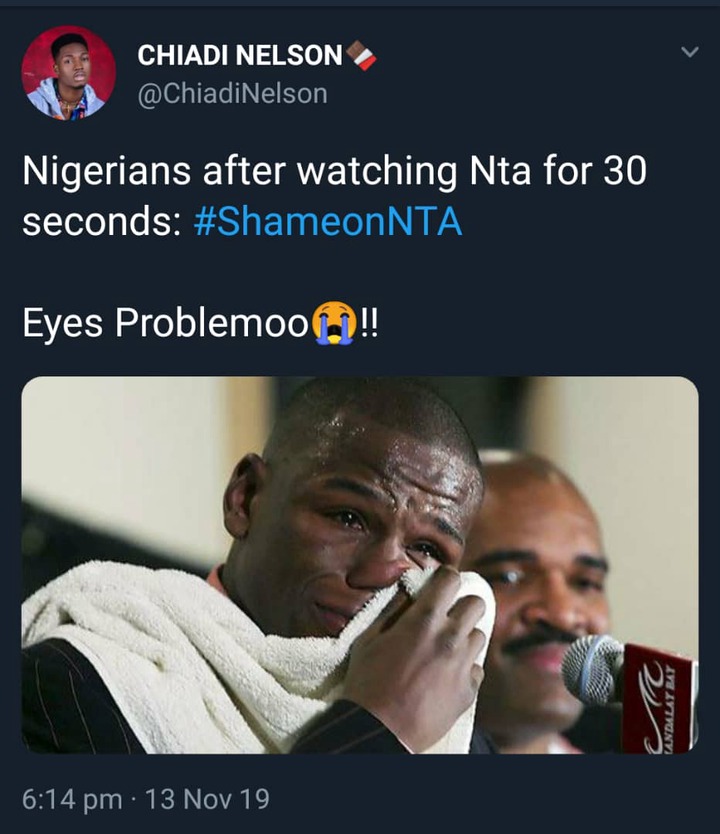Click the dot separator between time and date
Viewport: 720px width, 834px height.
[133, 800]
